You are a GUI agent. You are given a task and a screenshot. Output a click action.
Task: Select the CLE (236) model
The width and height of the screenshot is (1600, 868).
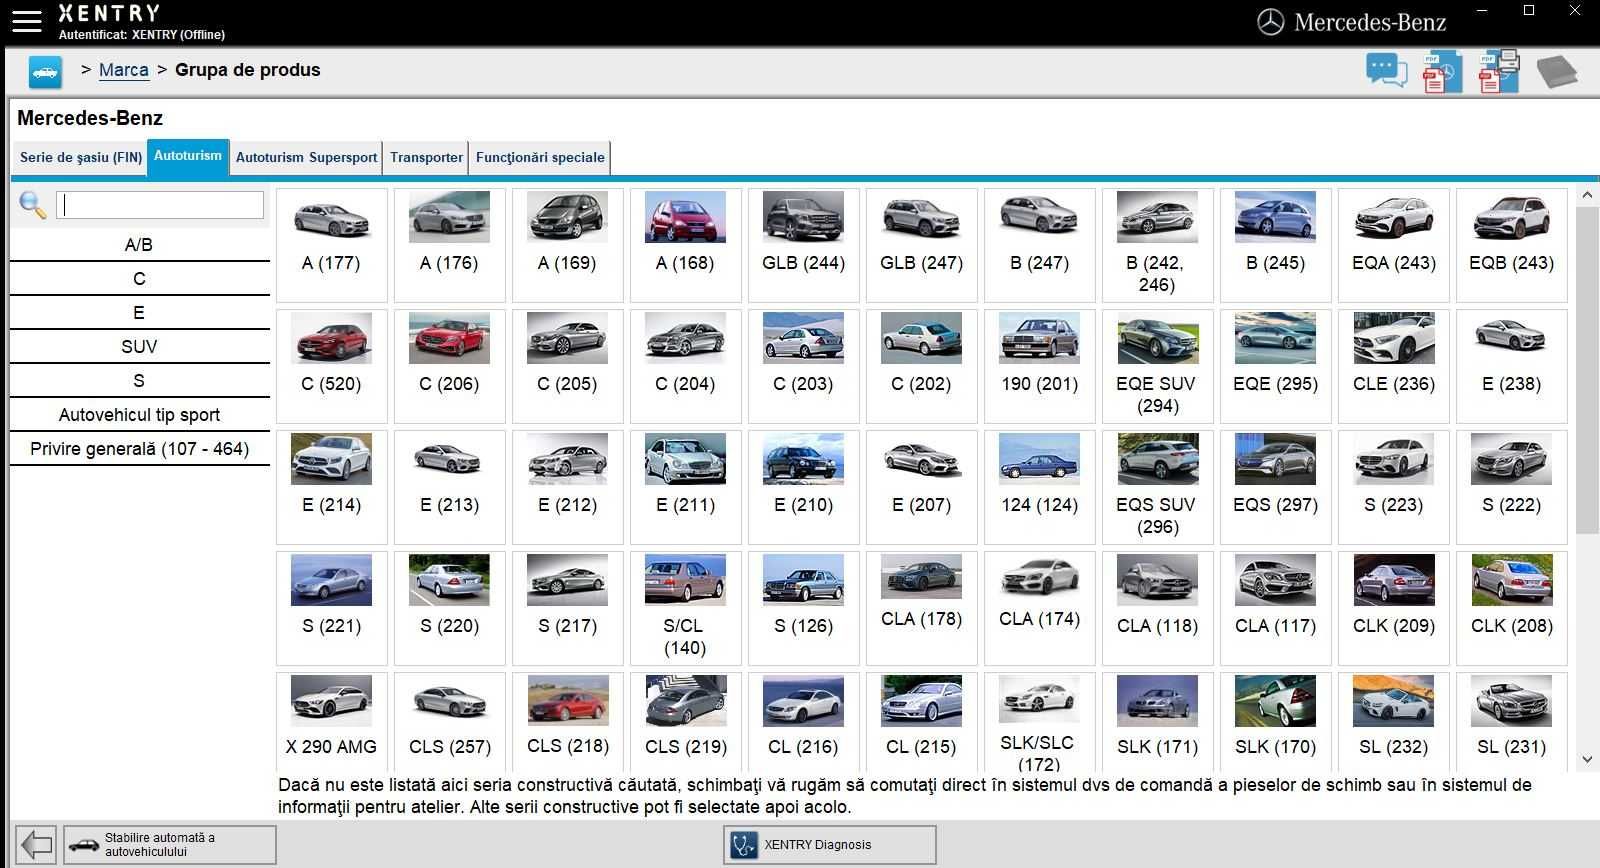(1394, 366)
